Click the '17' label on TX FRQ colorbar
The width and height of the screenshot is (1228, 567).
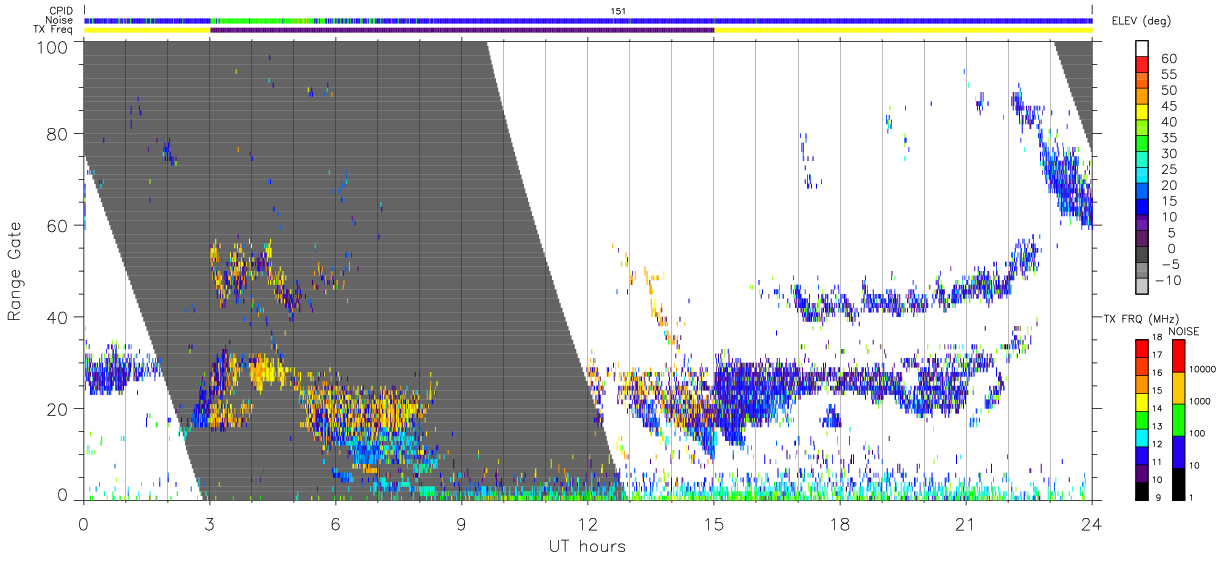click(x=1157, y=355)
